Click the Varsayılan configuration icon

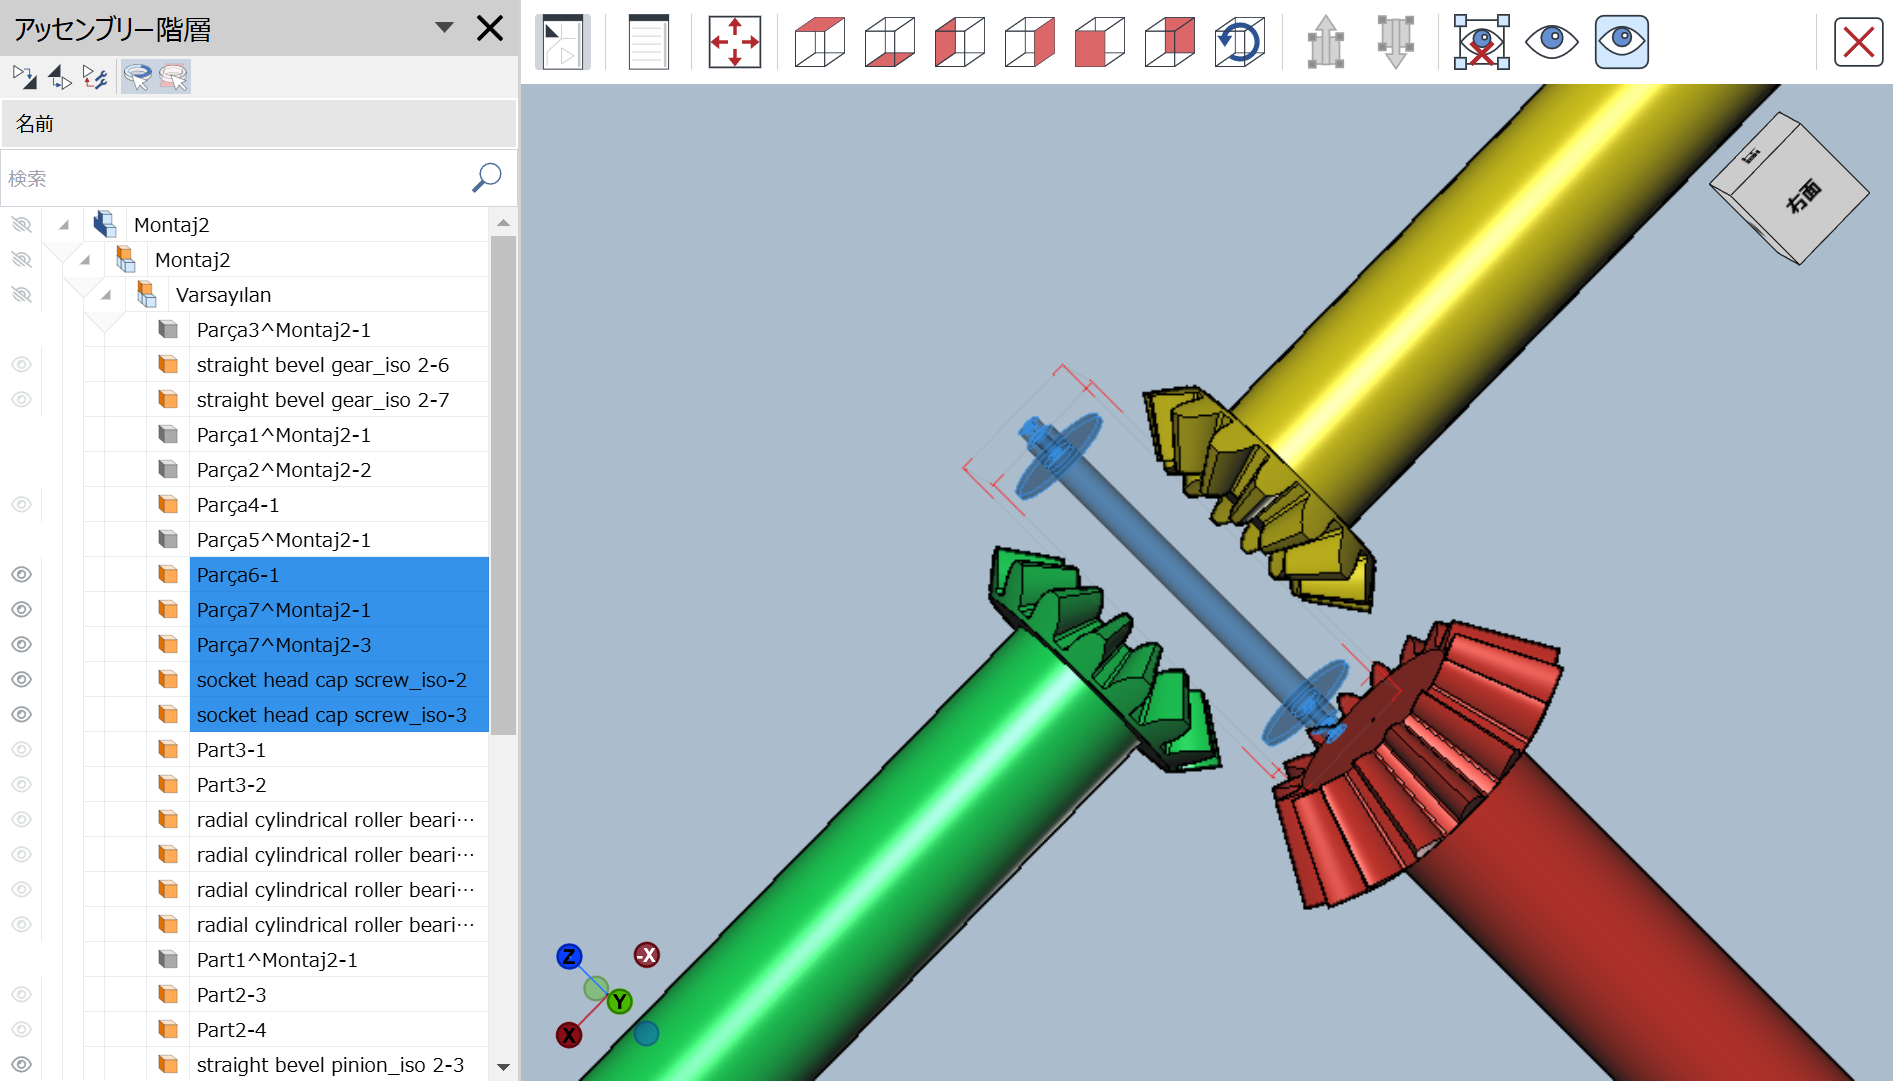pos(147,295)
